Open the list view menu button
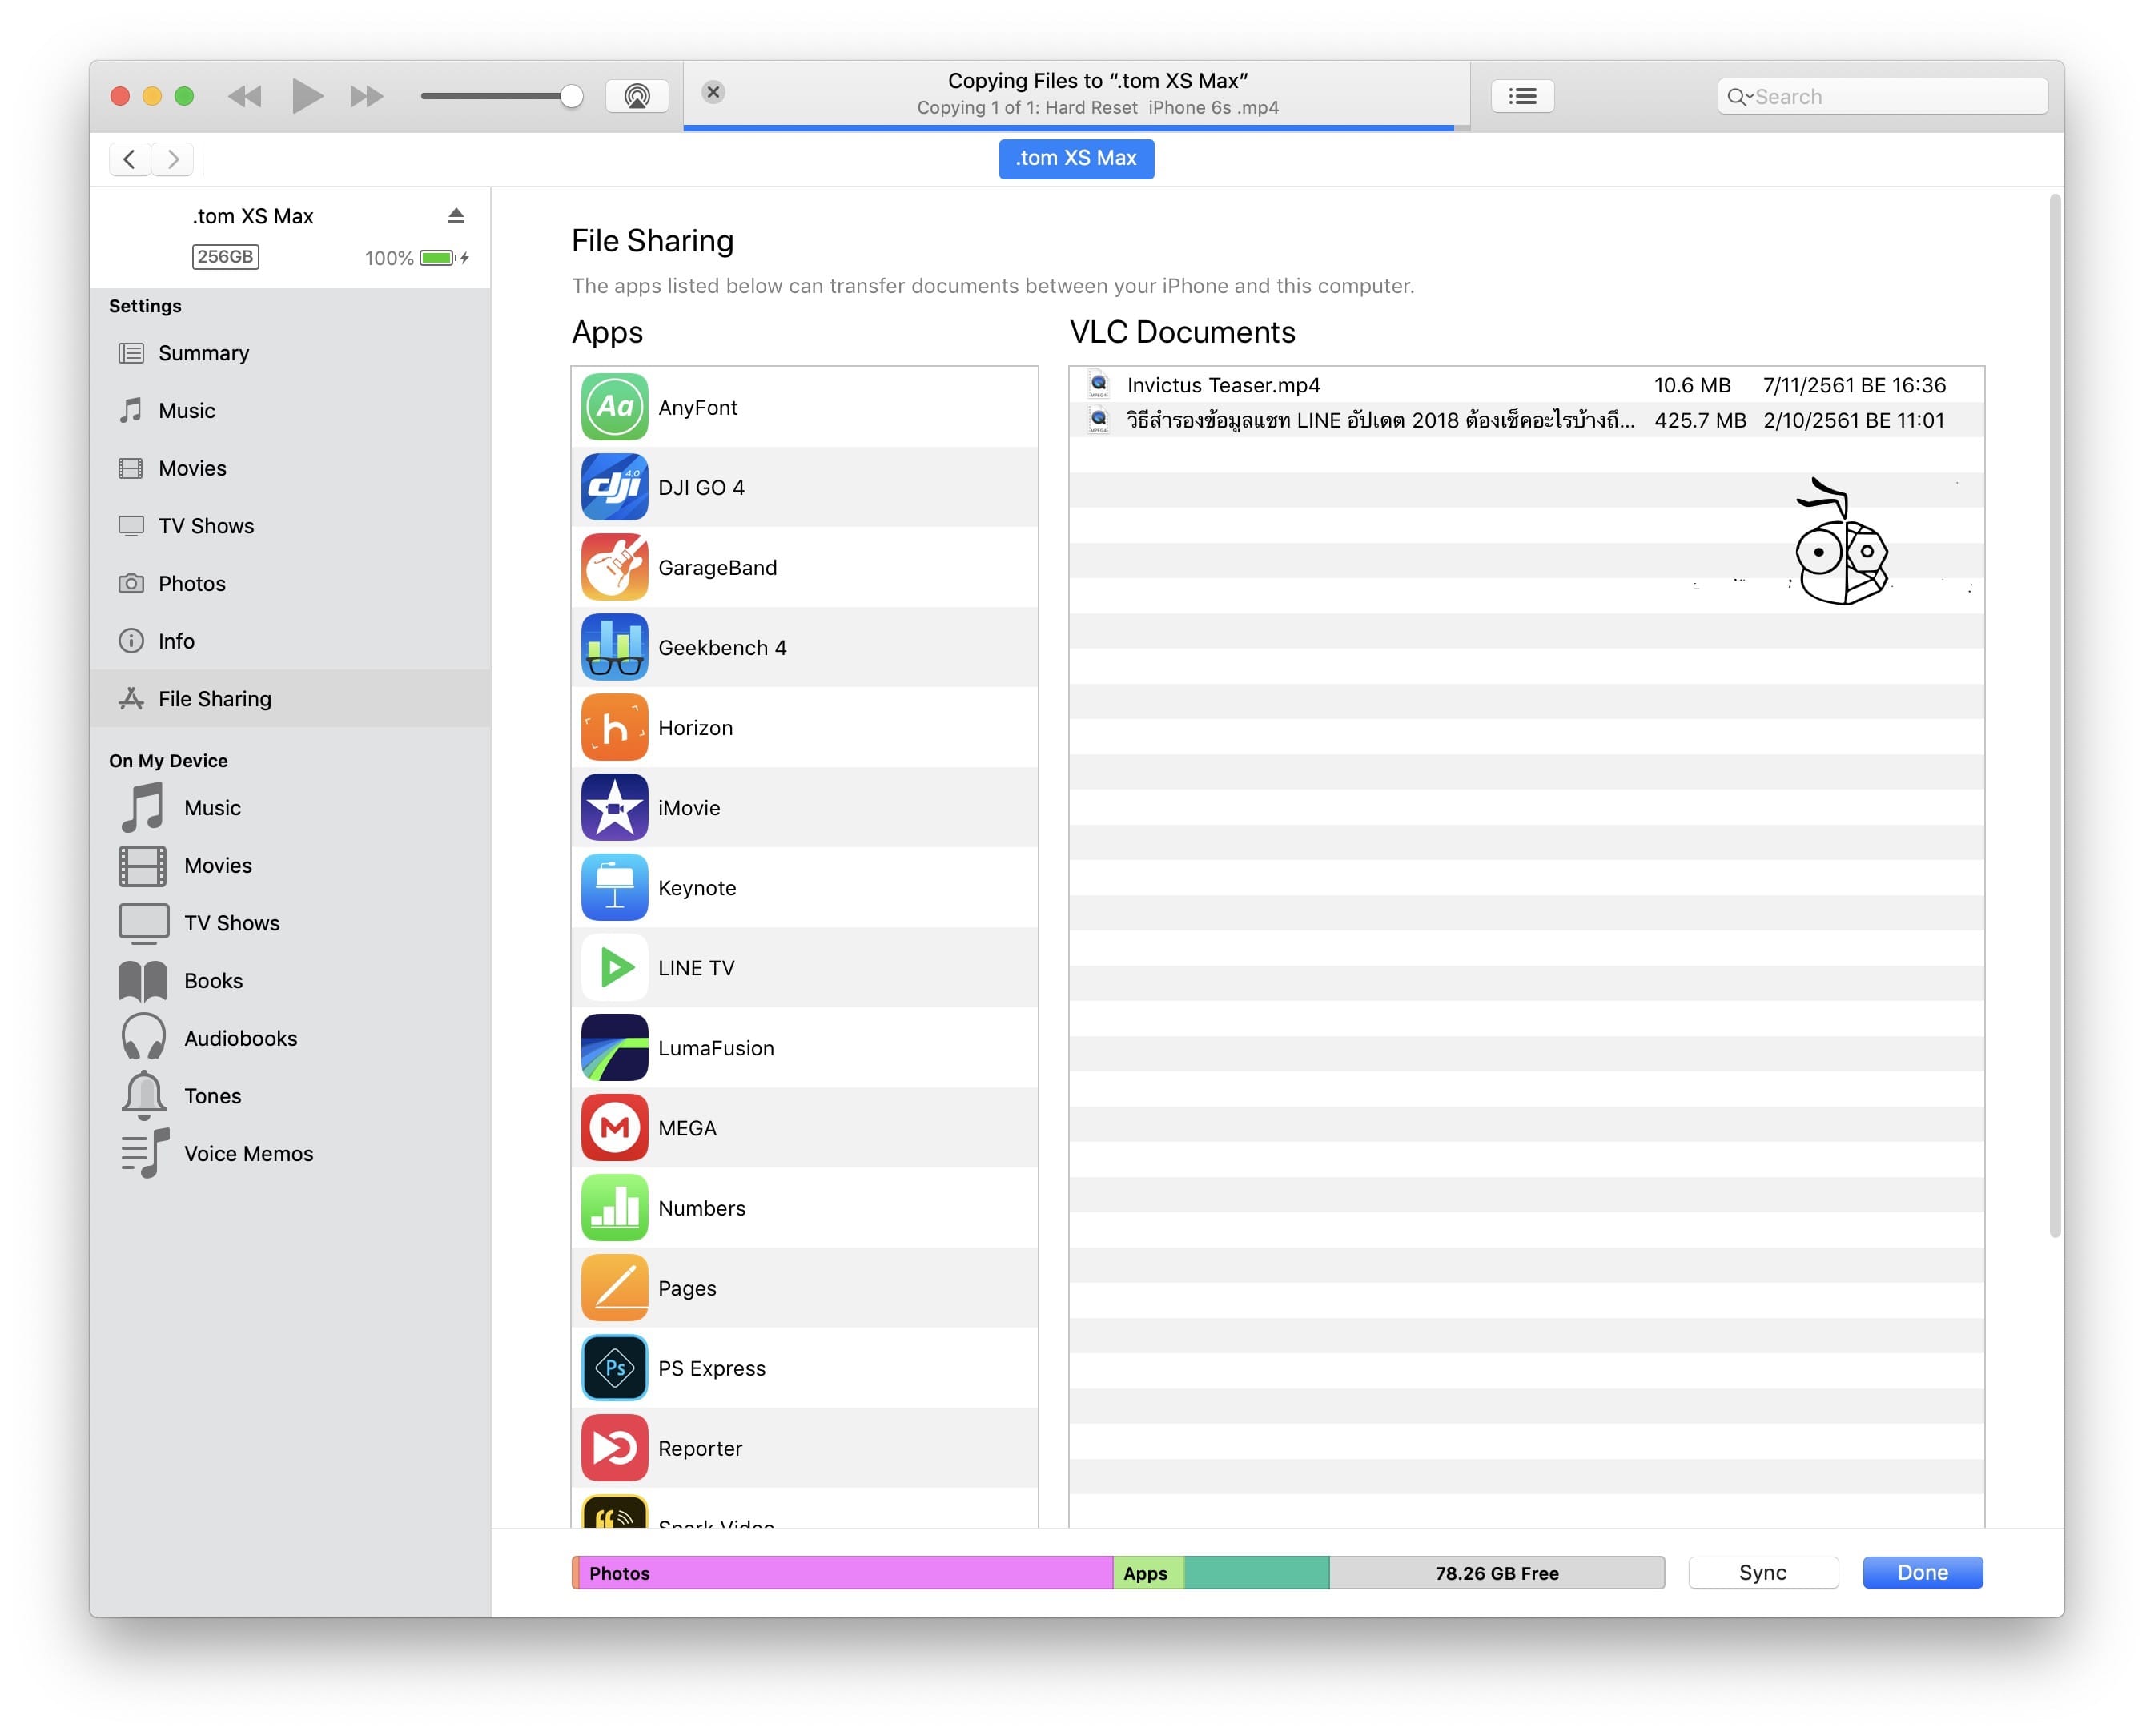This screenshot has width=2154, height=1736. coord(1521,96)
